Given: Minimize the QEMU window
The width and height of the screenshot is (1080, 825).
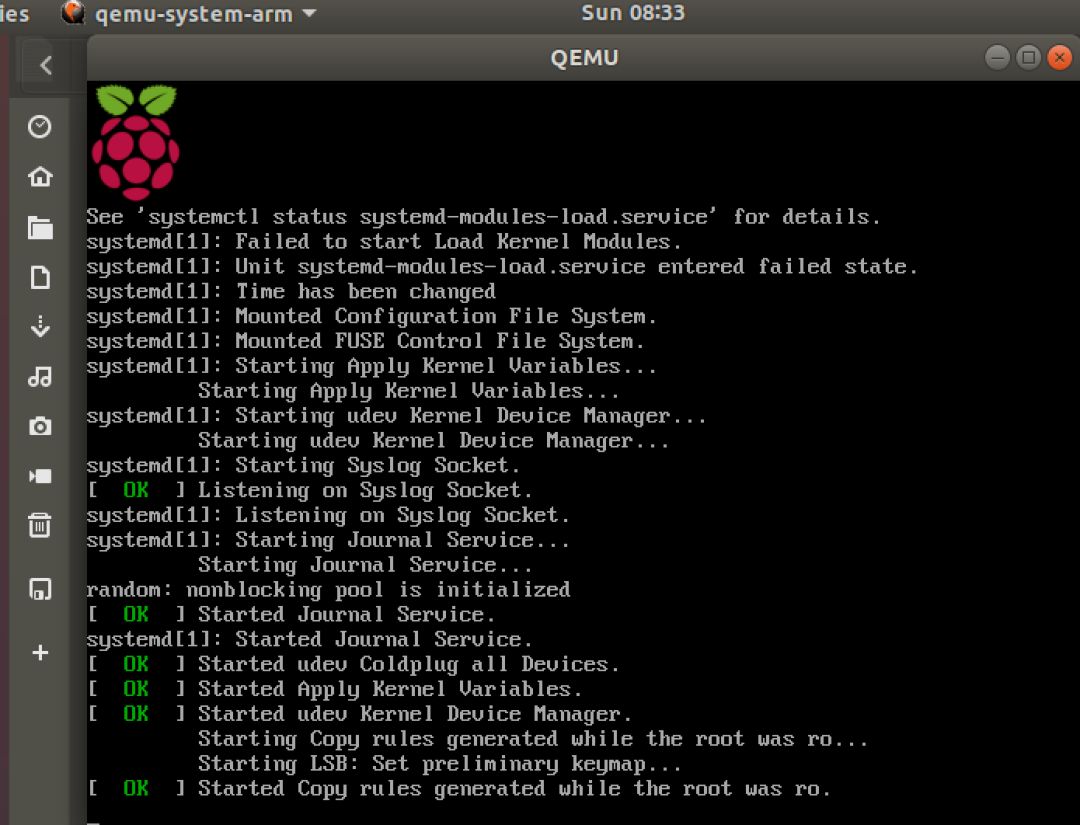Looking at the screenshot, I should tap(997, 57).
